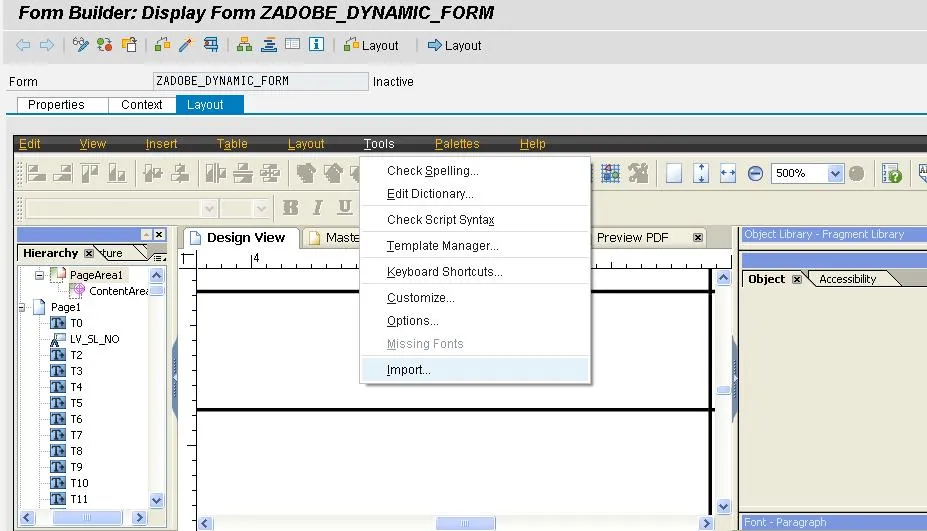Choose Import from Tools menu

tap(475, 370)
